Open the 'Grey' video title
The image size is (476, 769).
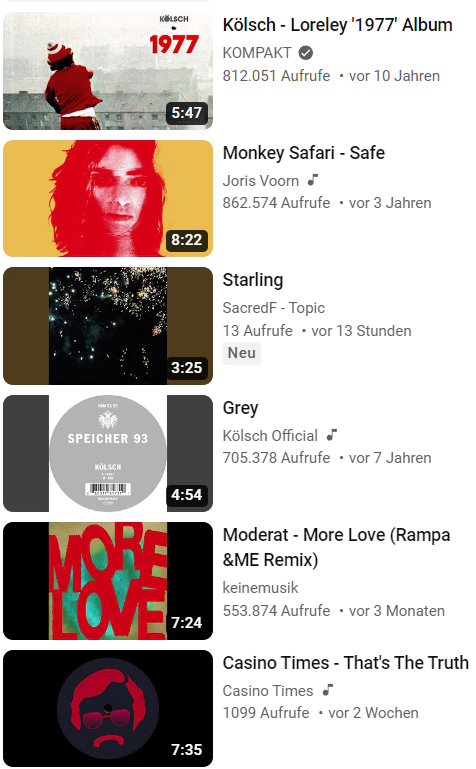pyautogui.click(x=241, y=408)
